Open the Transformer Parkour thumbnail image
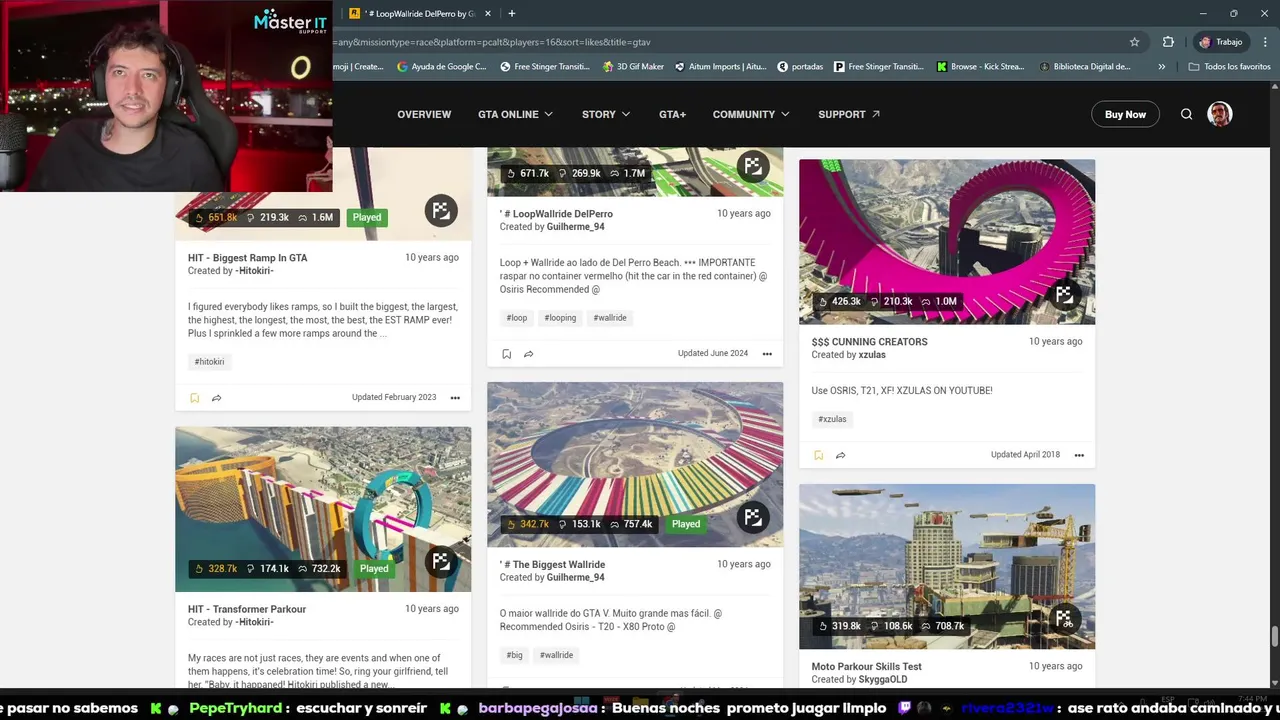 tap(323, 509)
